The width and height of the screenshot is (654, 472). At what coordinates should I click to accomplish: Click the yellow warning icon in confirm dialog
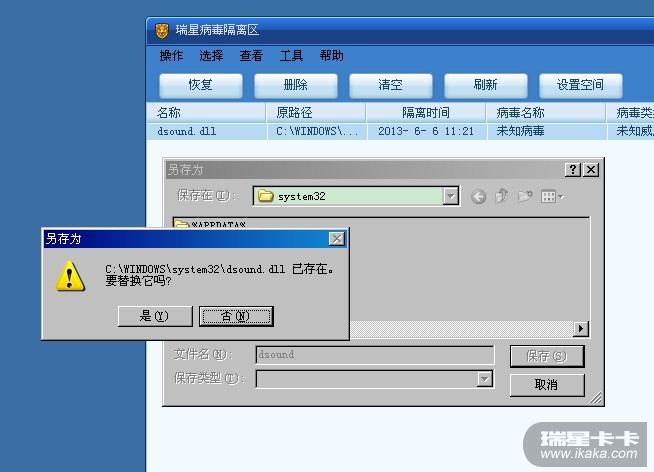pos(70,276)
